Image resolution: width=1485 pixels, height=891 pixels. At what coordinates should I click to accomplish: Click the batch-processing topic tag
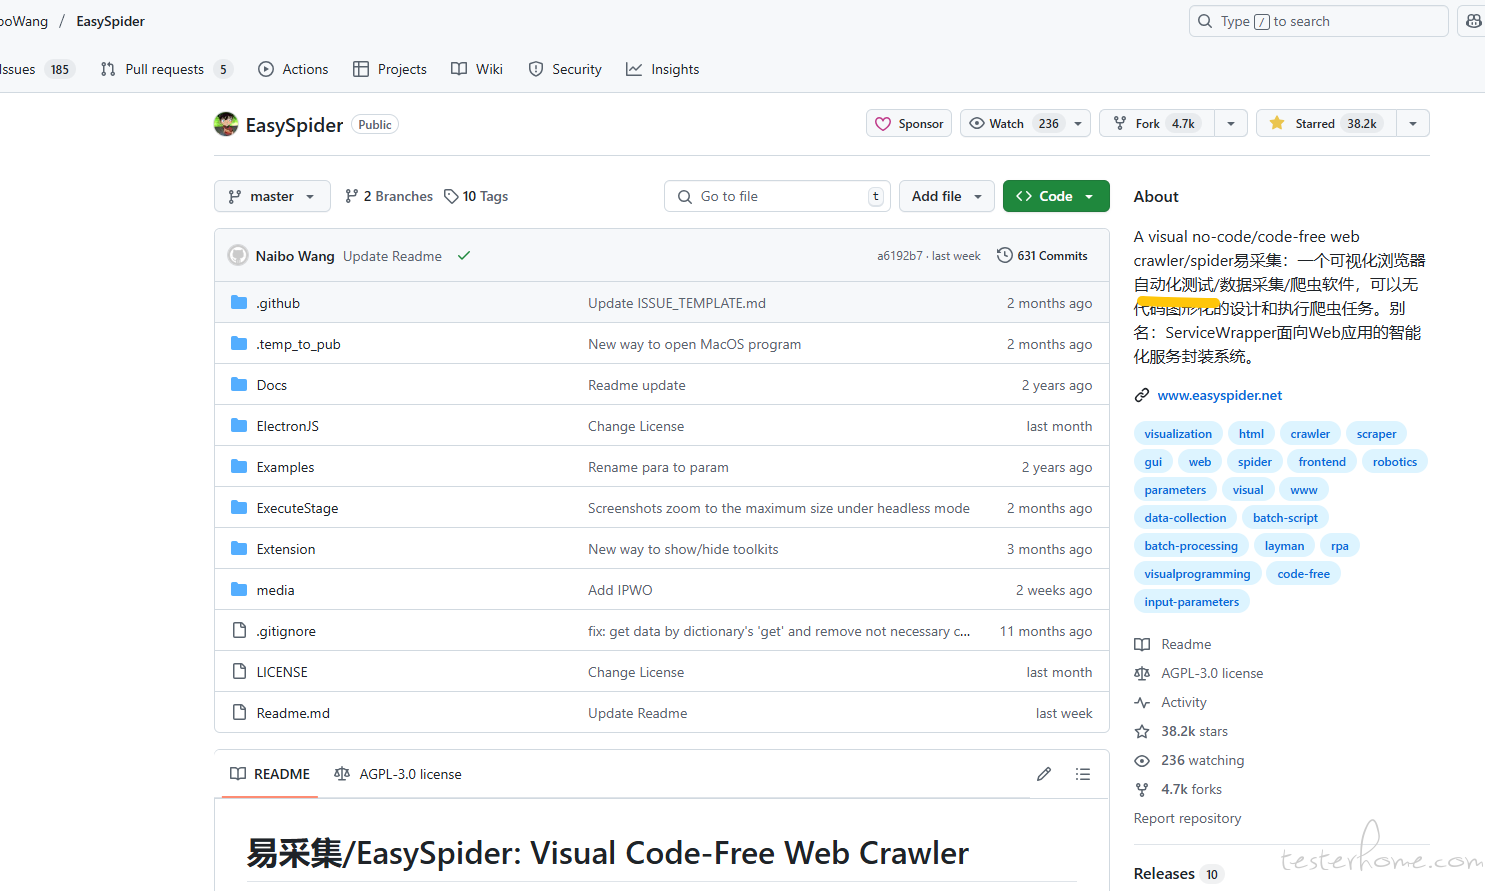pyautogui.click(x=1191, y=546)
